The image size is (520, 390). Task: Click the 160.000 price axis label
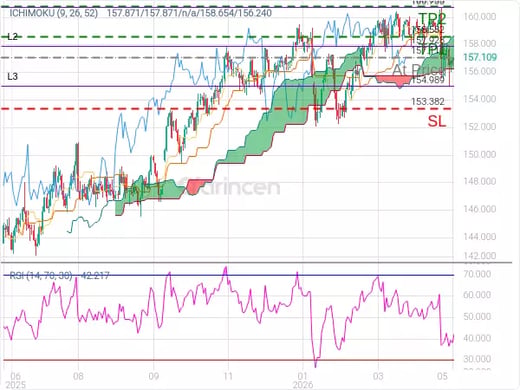coord(480,17)
